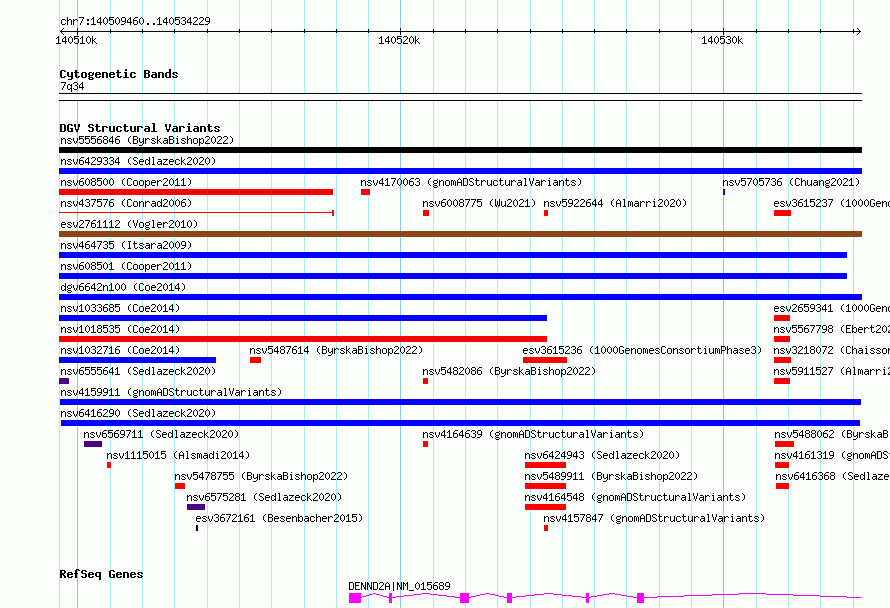Open nsv5482086 (ByrskaBishop2022) label

coord(509,371)
